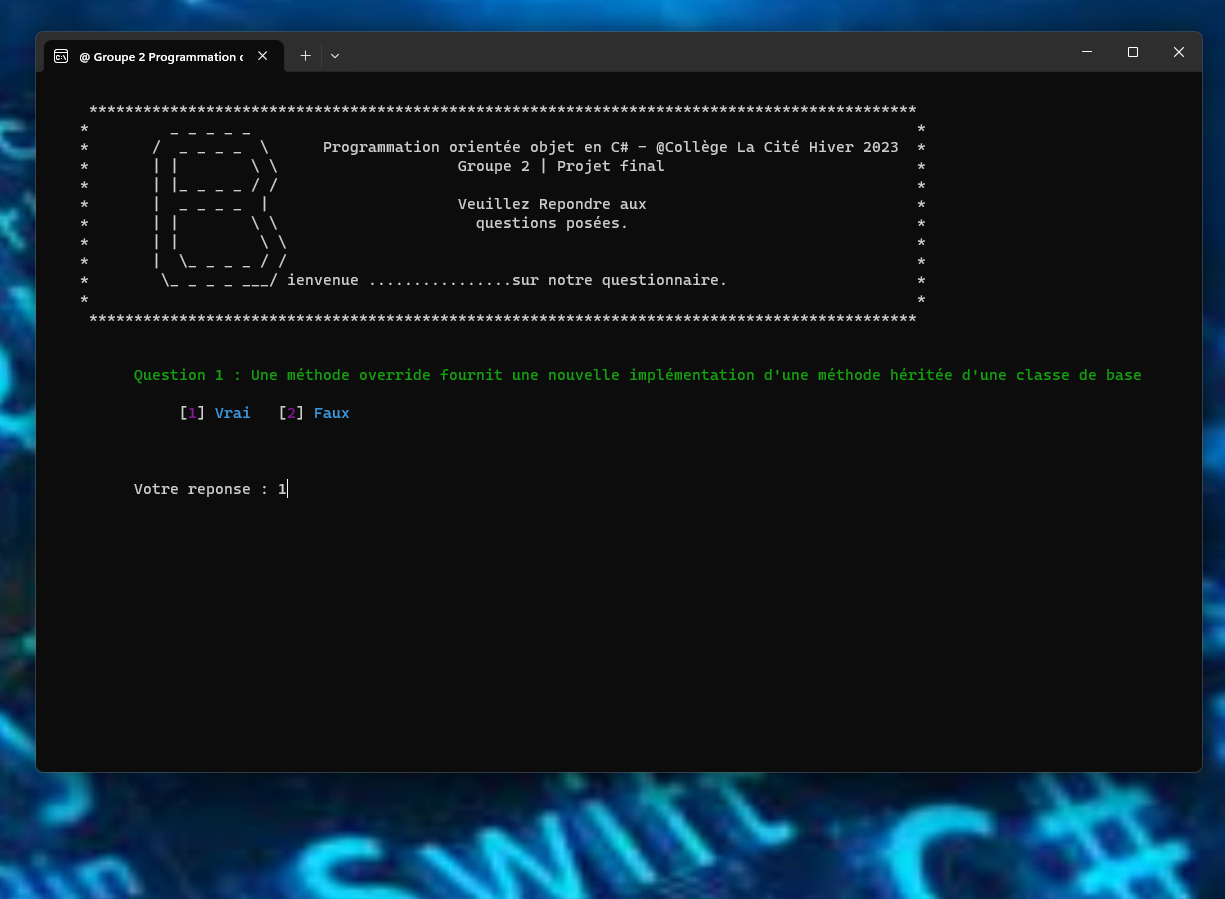Screen dimensions: 1225x899
Task: Select the Groupe 2 Programmation tab
Action: (x=160, y=57)
